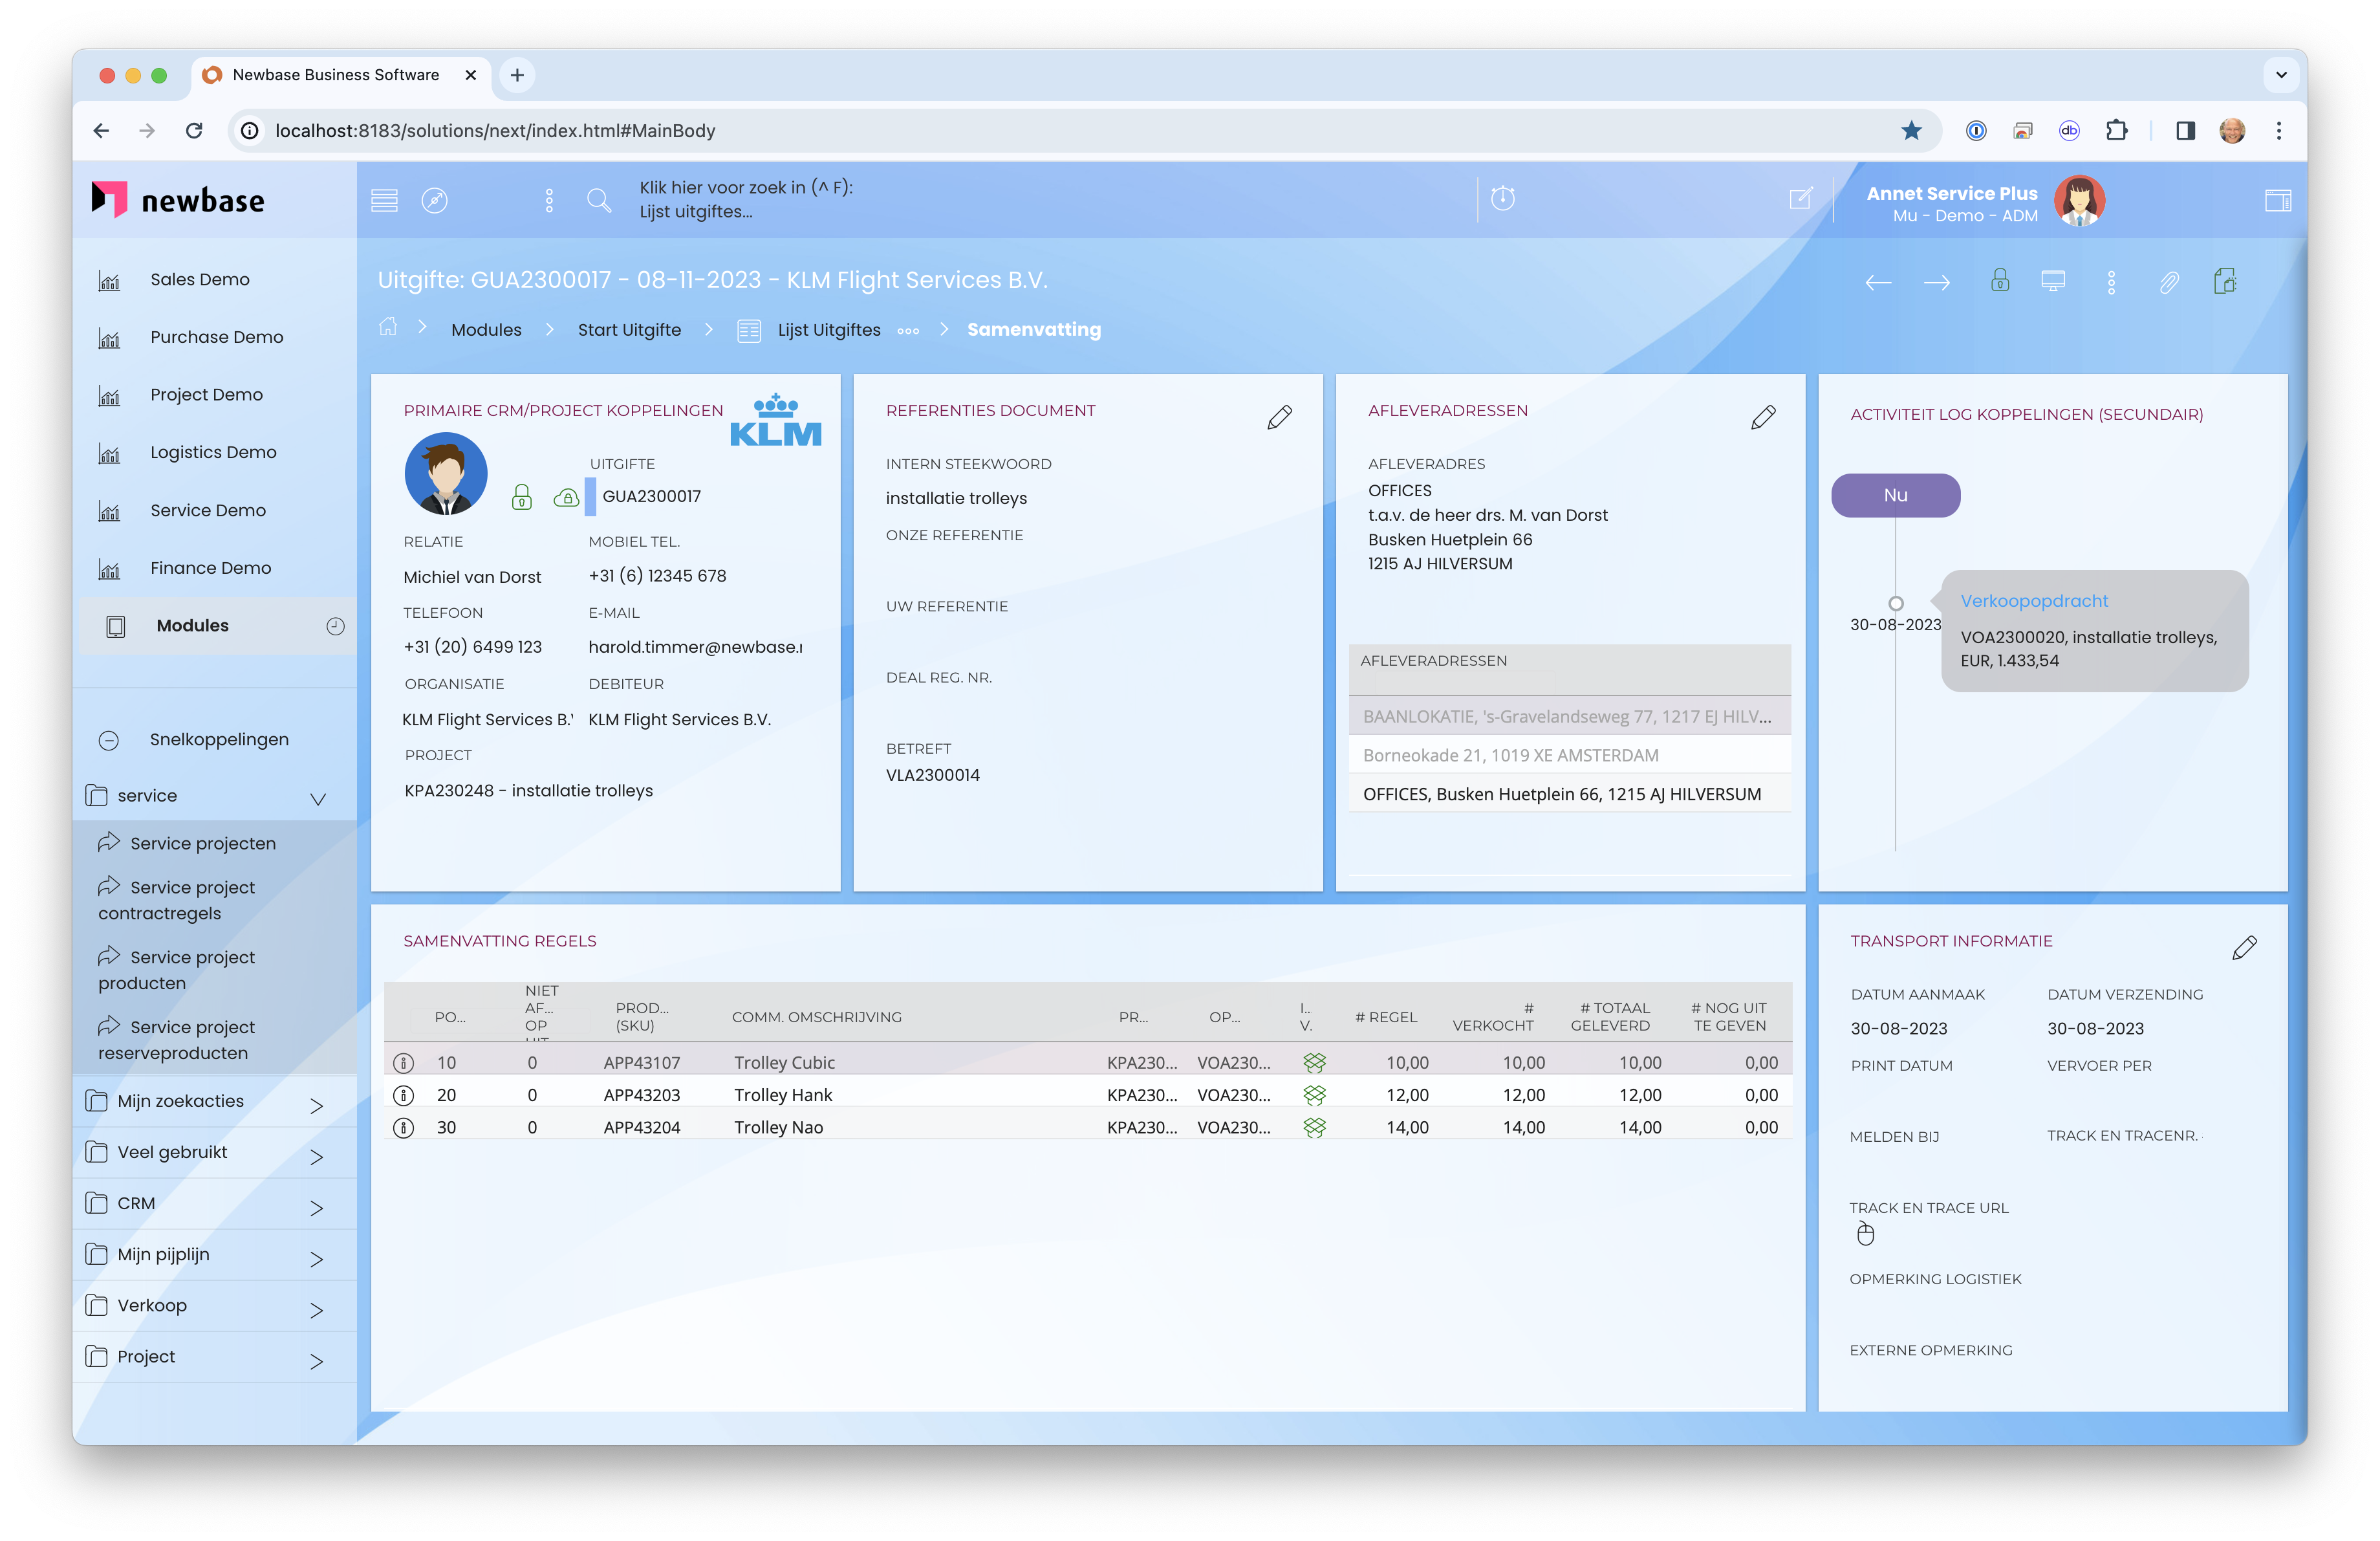Collapse the service folder

coord(317,798)
